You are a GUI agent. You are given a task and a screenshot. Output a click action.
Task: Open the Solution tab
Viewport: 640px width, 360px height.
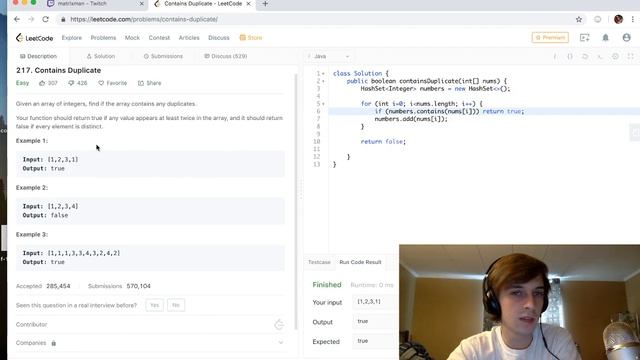point(101,56)
